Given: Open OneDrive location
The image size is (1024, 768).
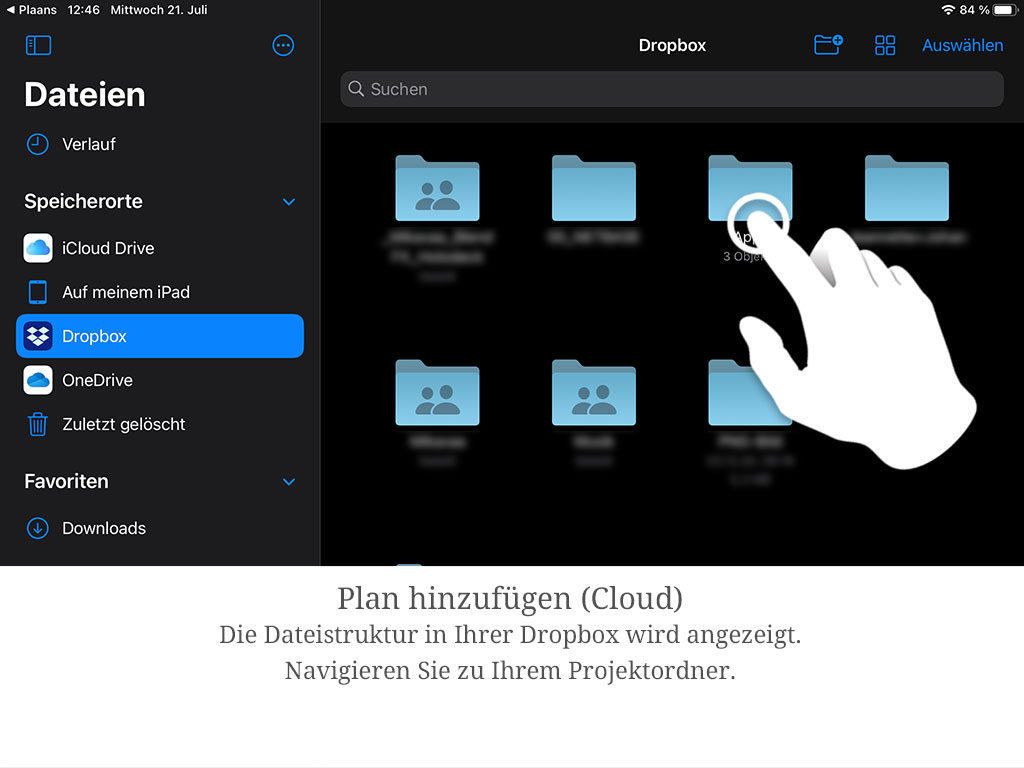Looking at the screenshot, I should point(159,380).
